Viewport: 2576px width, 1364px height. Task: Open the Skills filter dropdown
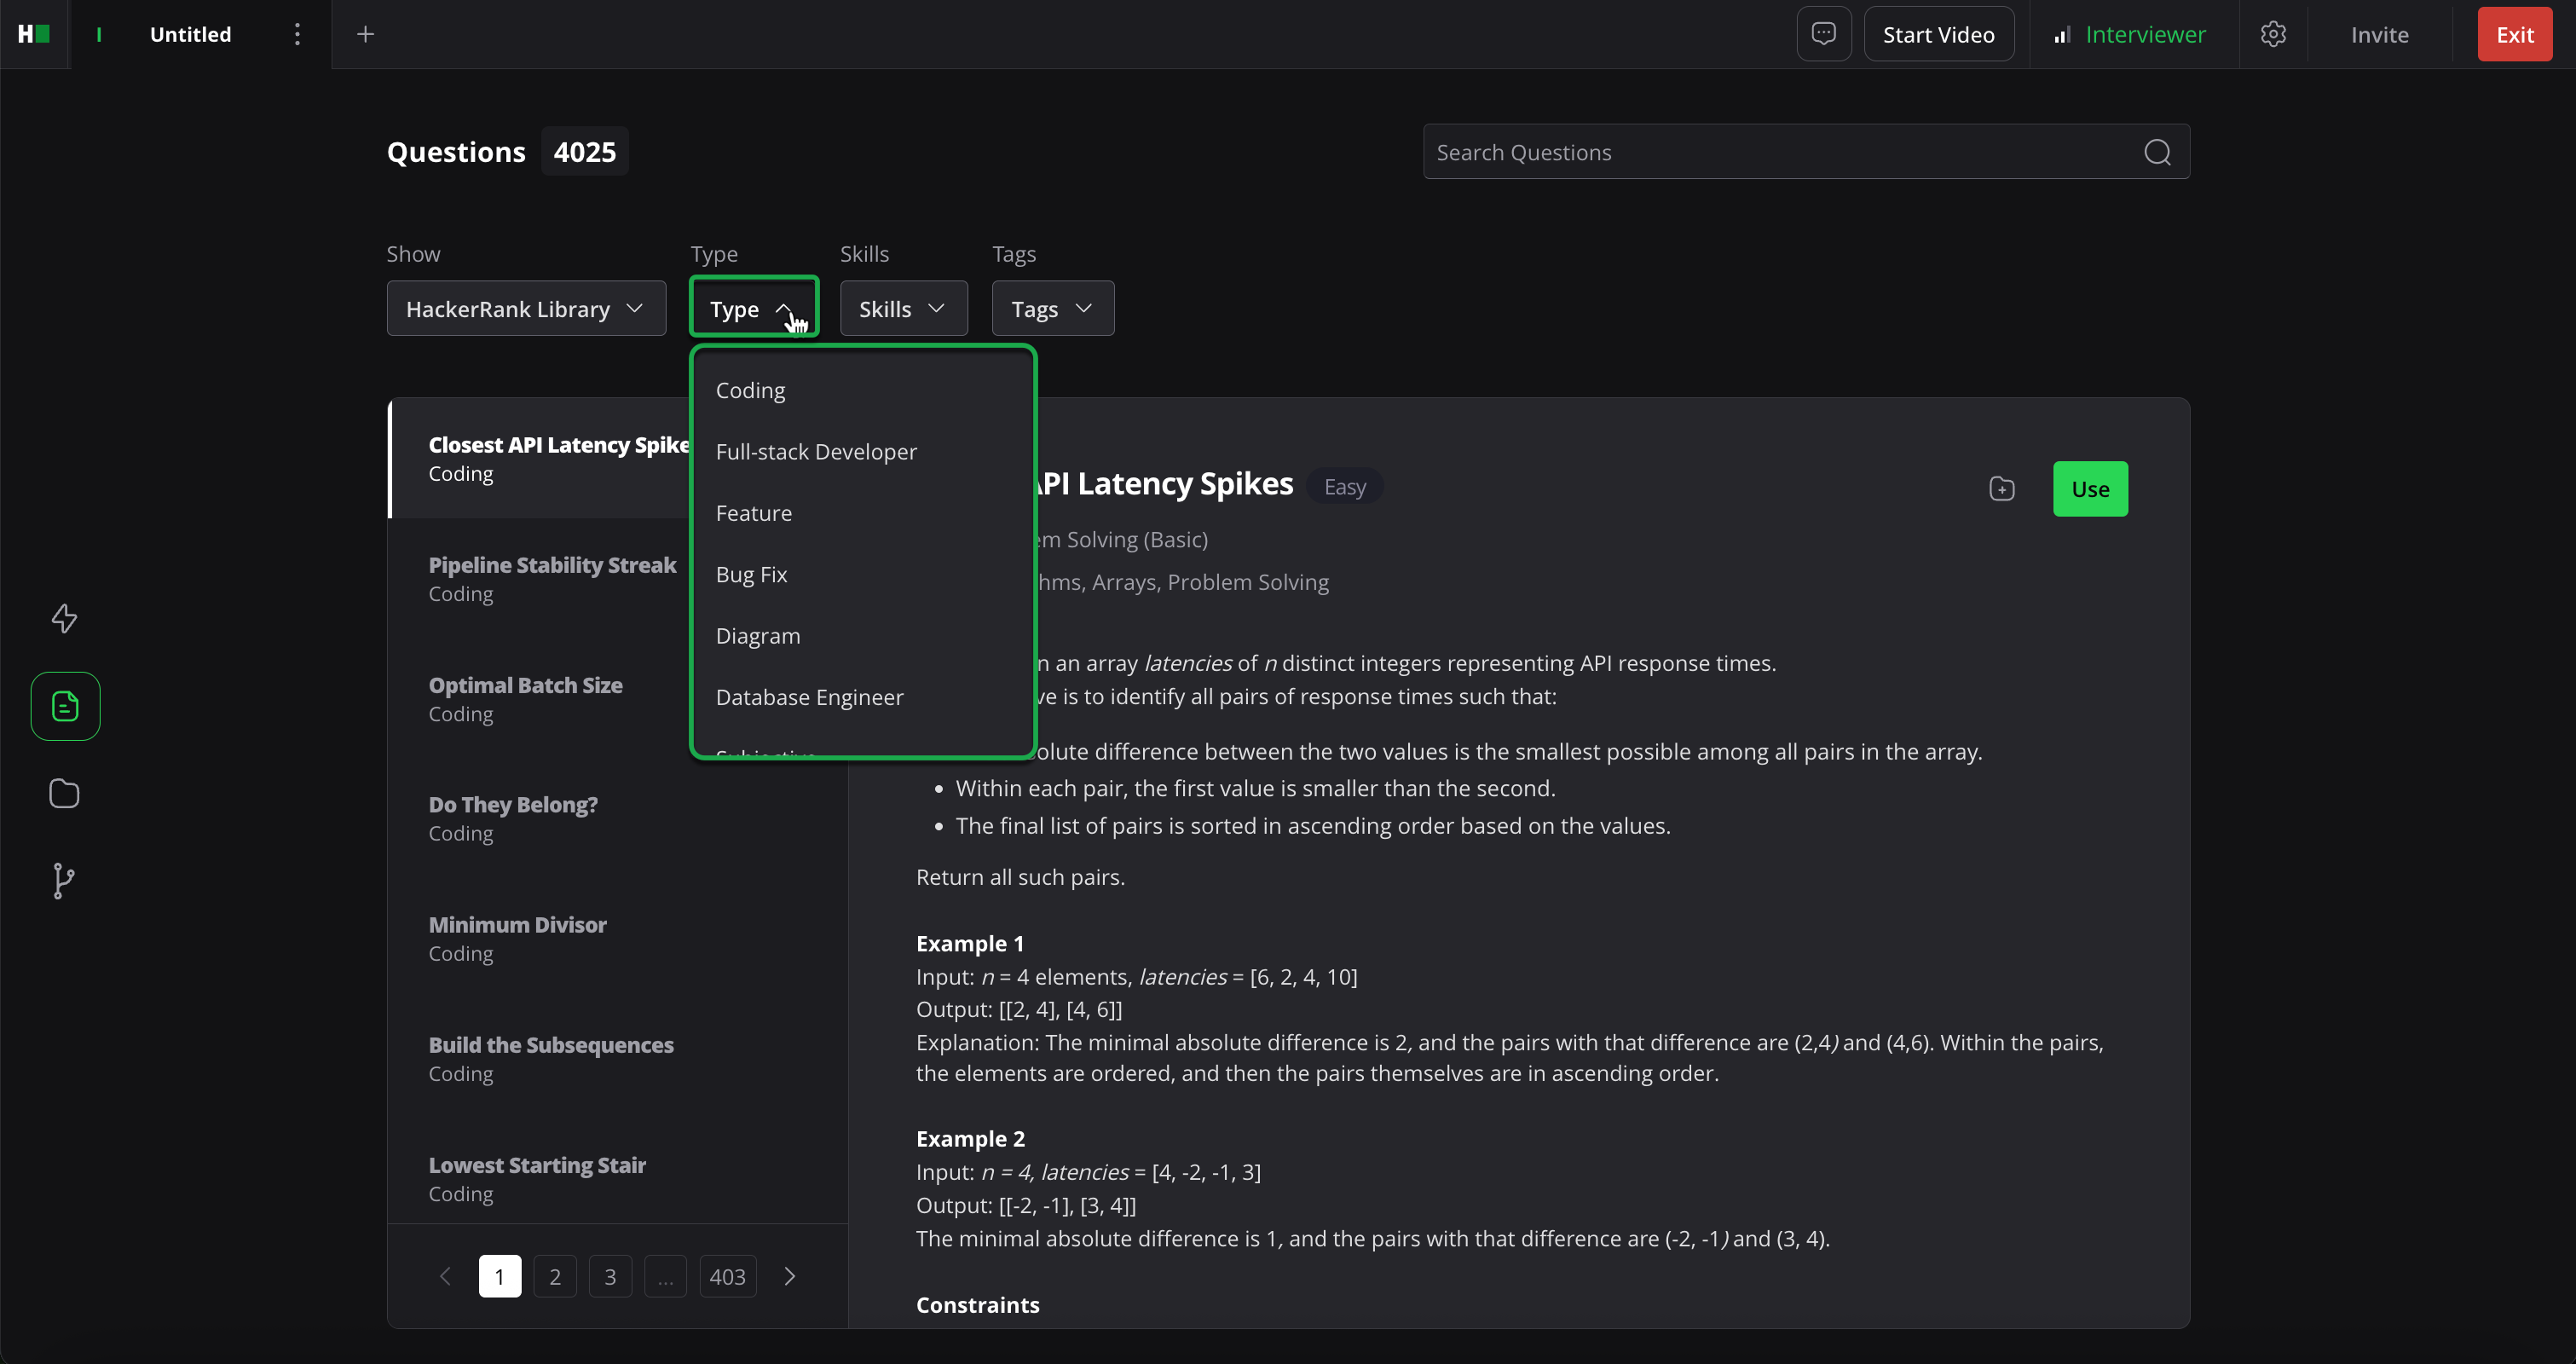(902, 309)
